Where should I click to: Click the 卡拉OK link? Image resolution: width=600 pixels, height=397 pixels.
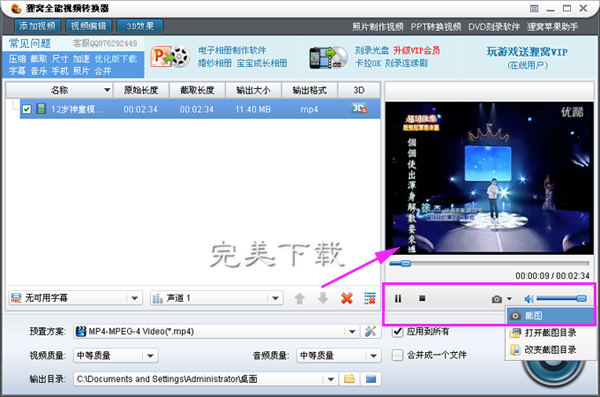(368, 63)
